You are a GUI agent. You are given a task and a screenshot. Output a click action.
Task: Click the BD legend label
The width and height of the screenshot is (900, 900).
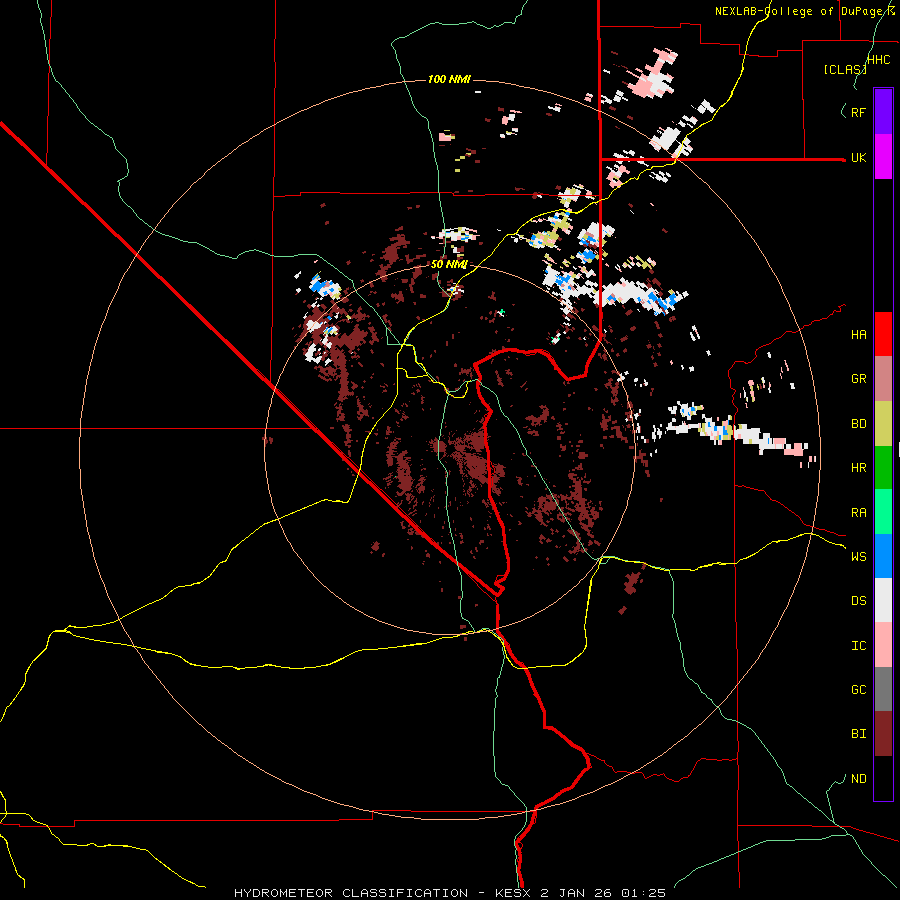pyautogui.click(x=858, y=424)
